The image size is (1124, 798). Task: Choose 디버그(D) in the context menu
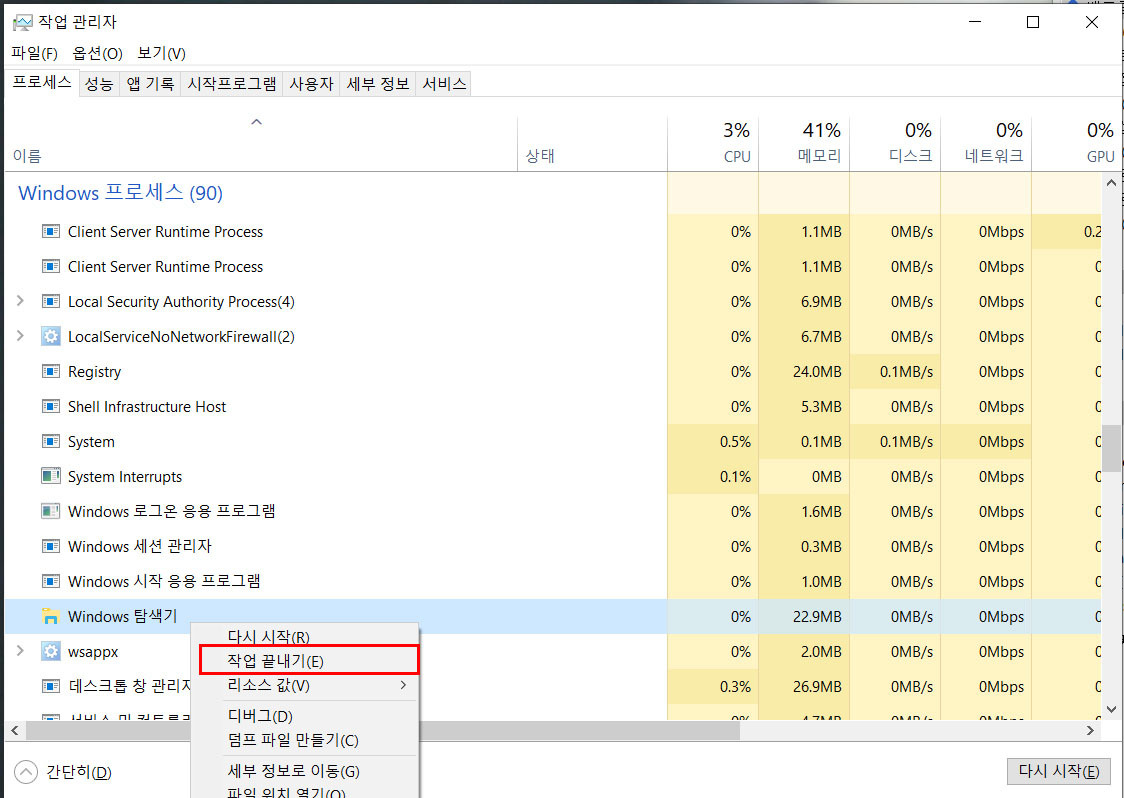click(305, 716)
